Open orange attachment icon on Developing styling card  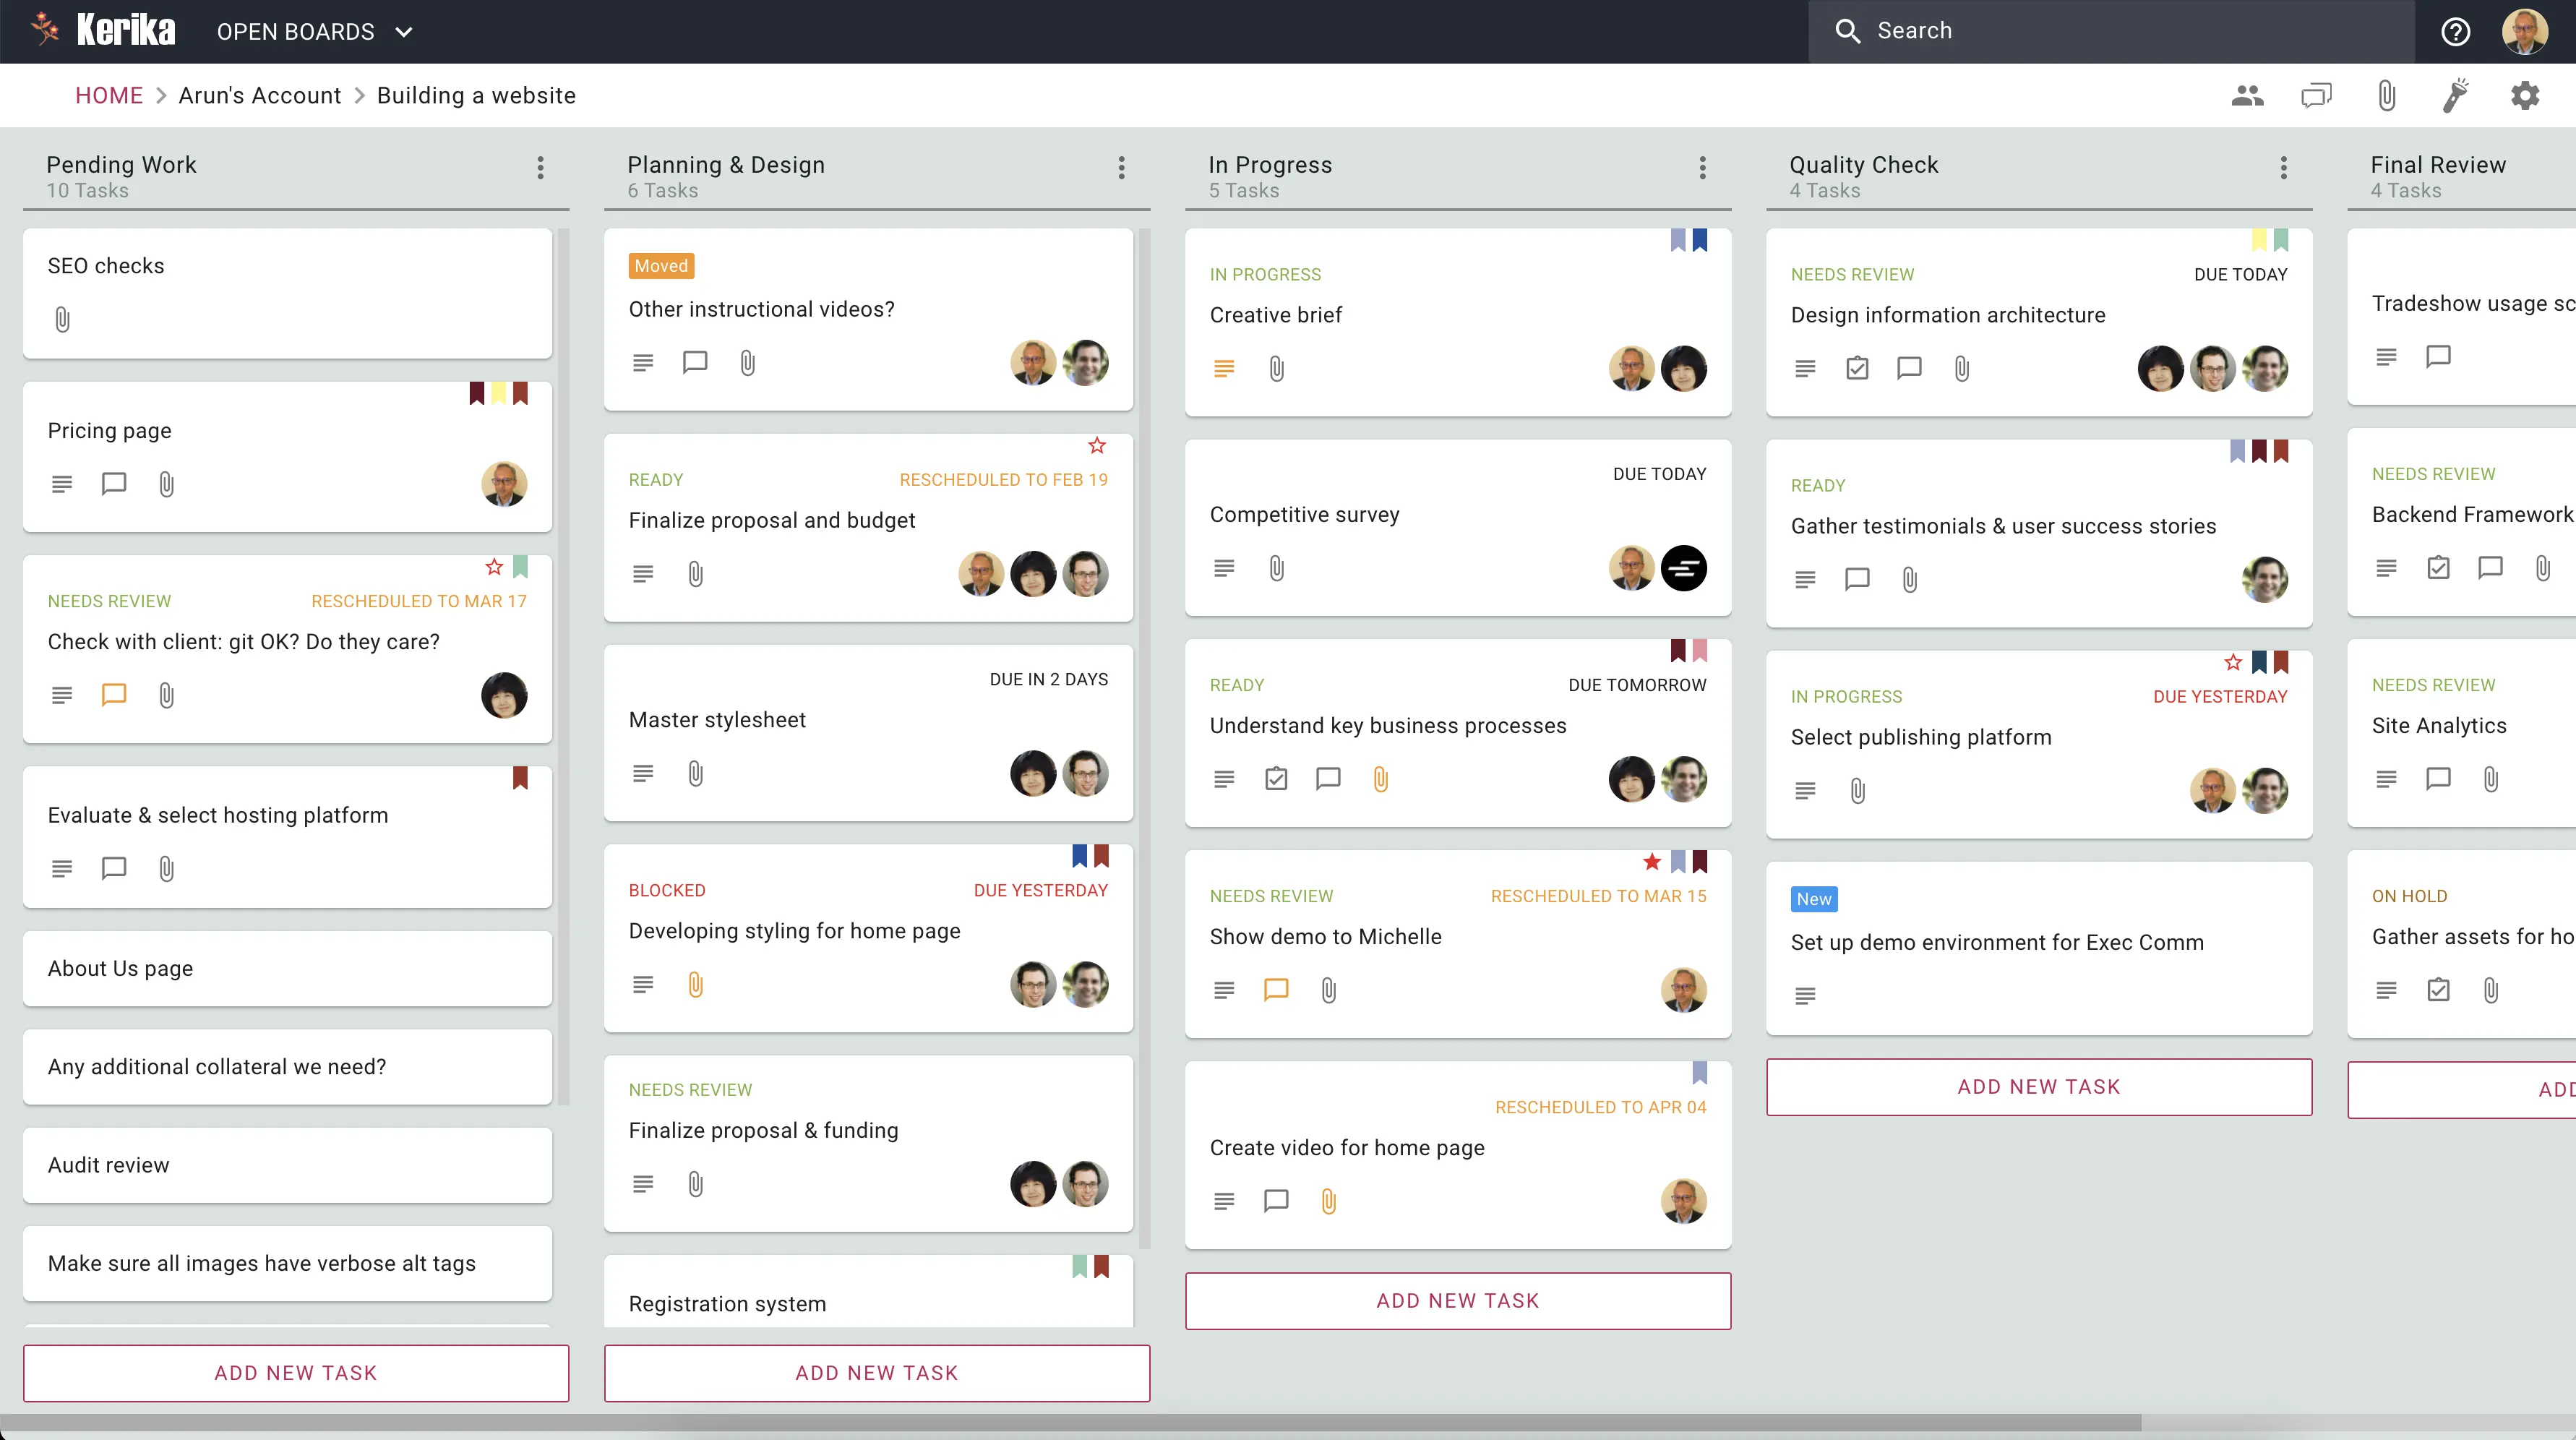click(696, 985)
